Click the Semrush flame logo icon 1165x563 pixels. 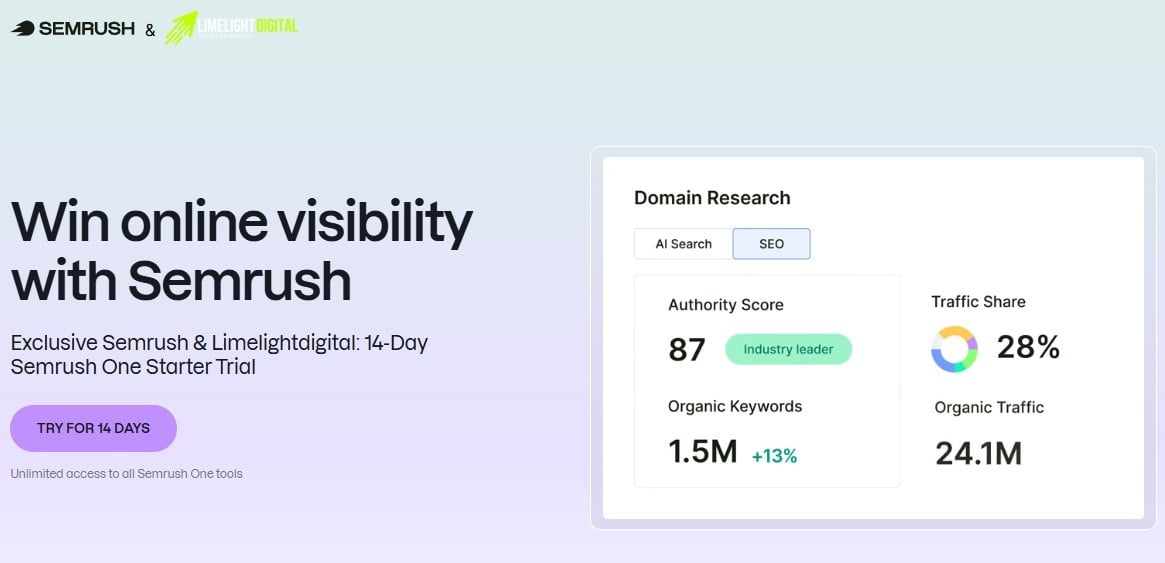23,29
